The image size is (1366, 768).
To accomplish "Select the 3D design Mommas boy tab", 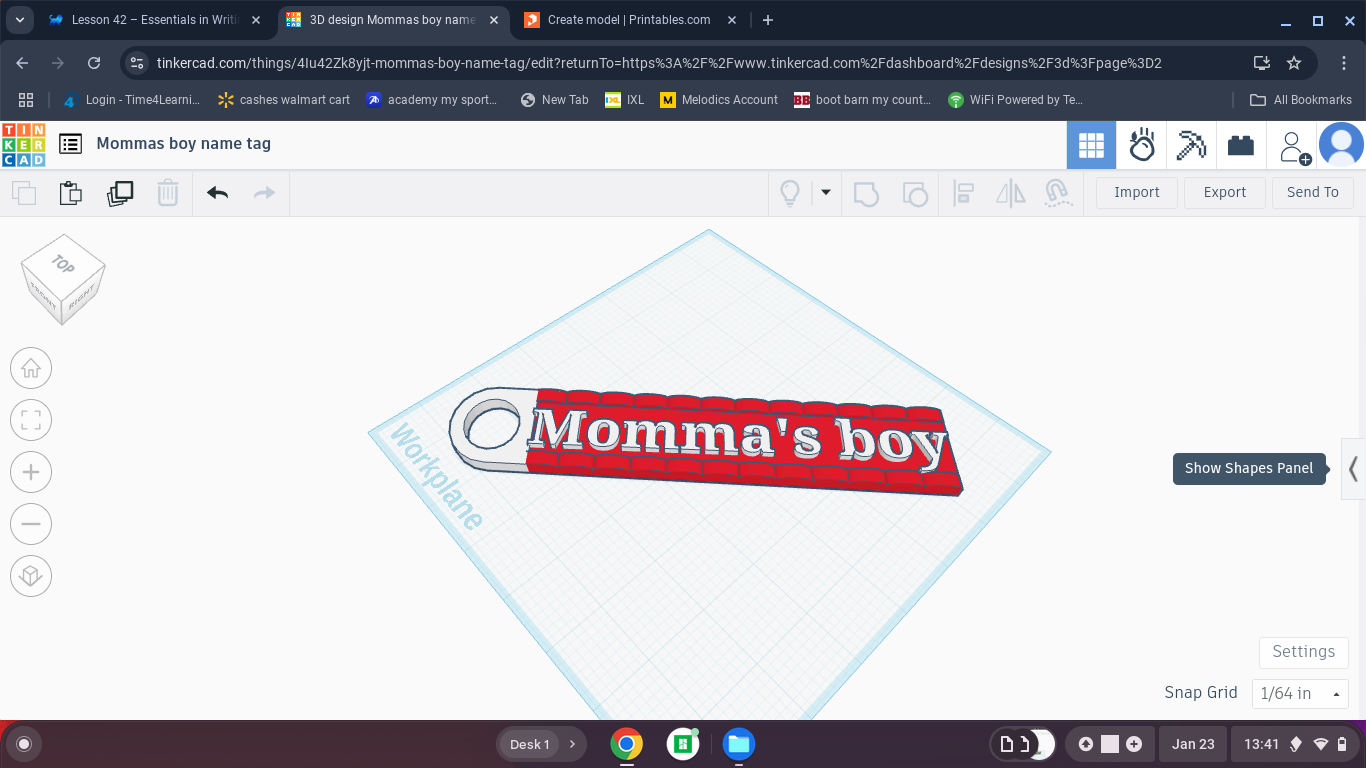I will point(393,19).
